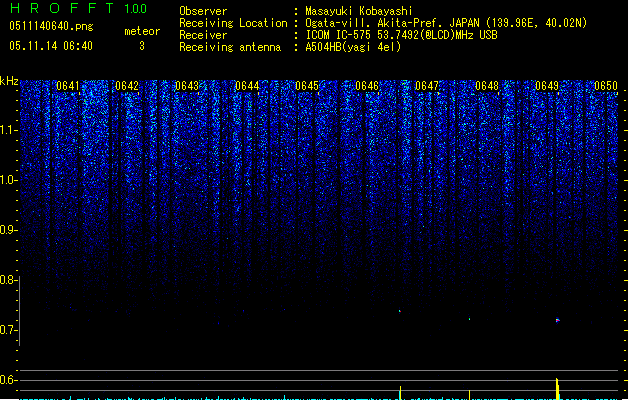Click the meteor count value 3

142,46
